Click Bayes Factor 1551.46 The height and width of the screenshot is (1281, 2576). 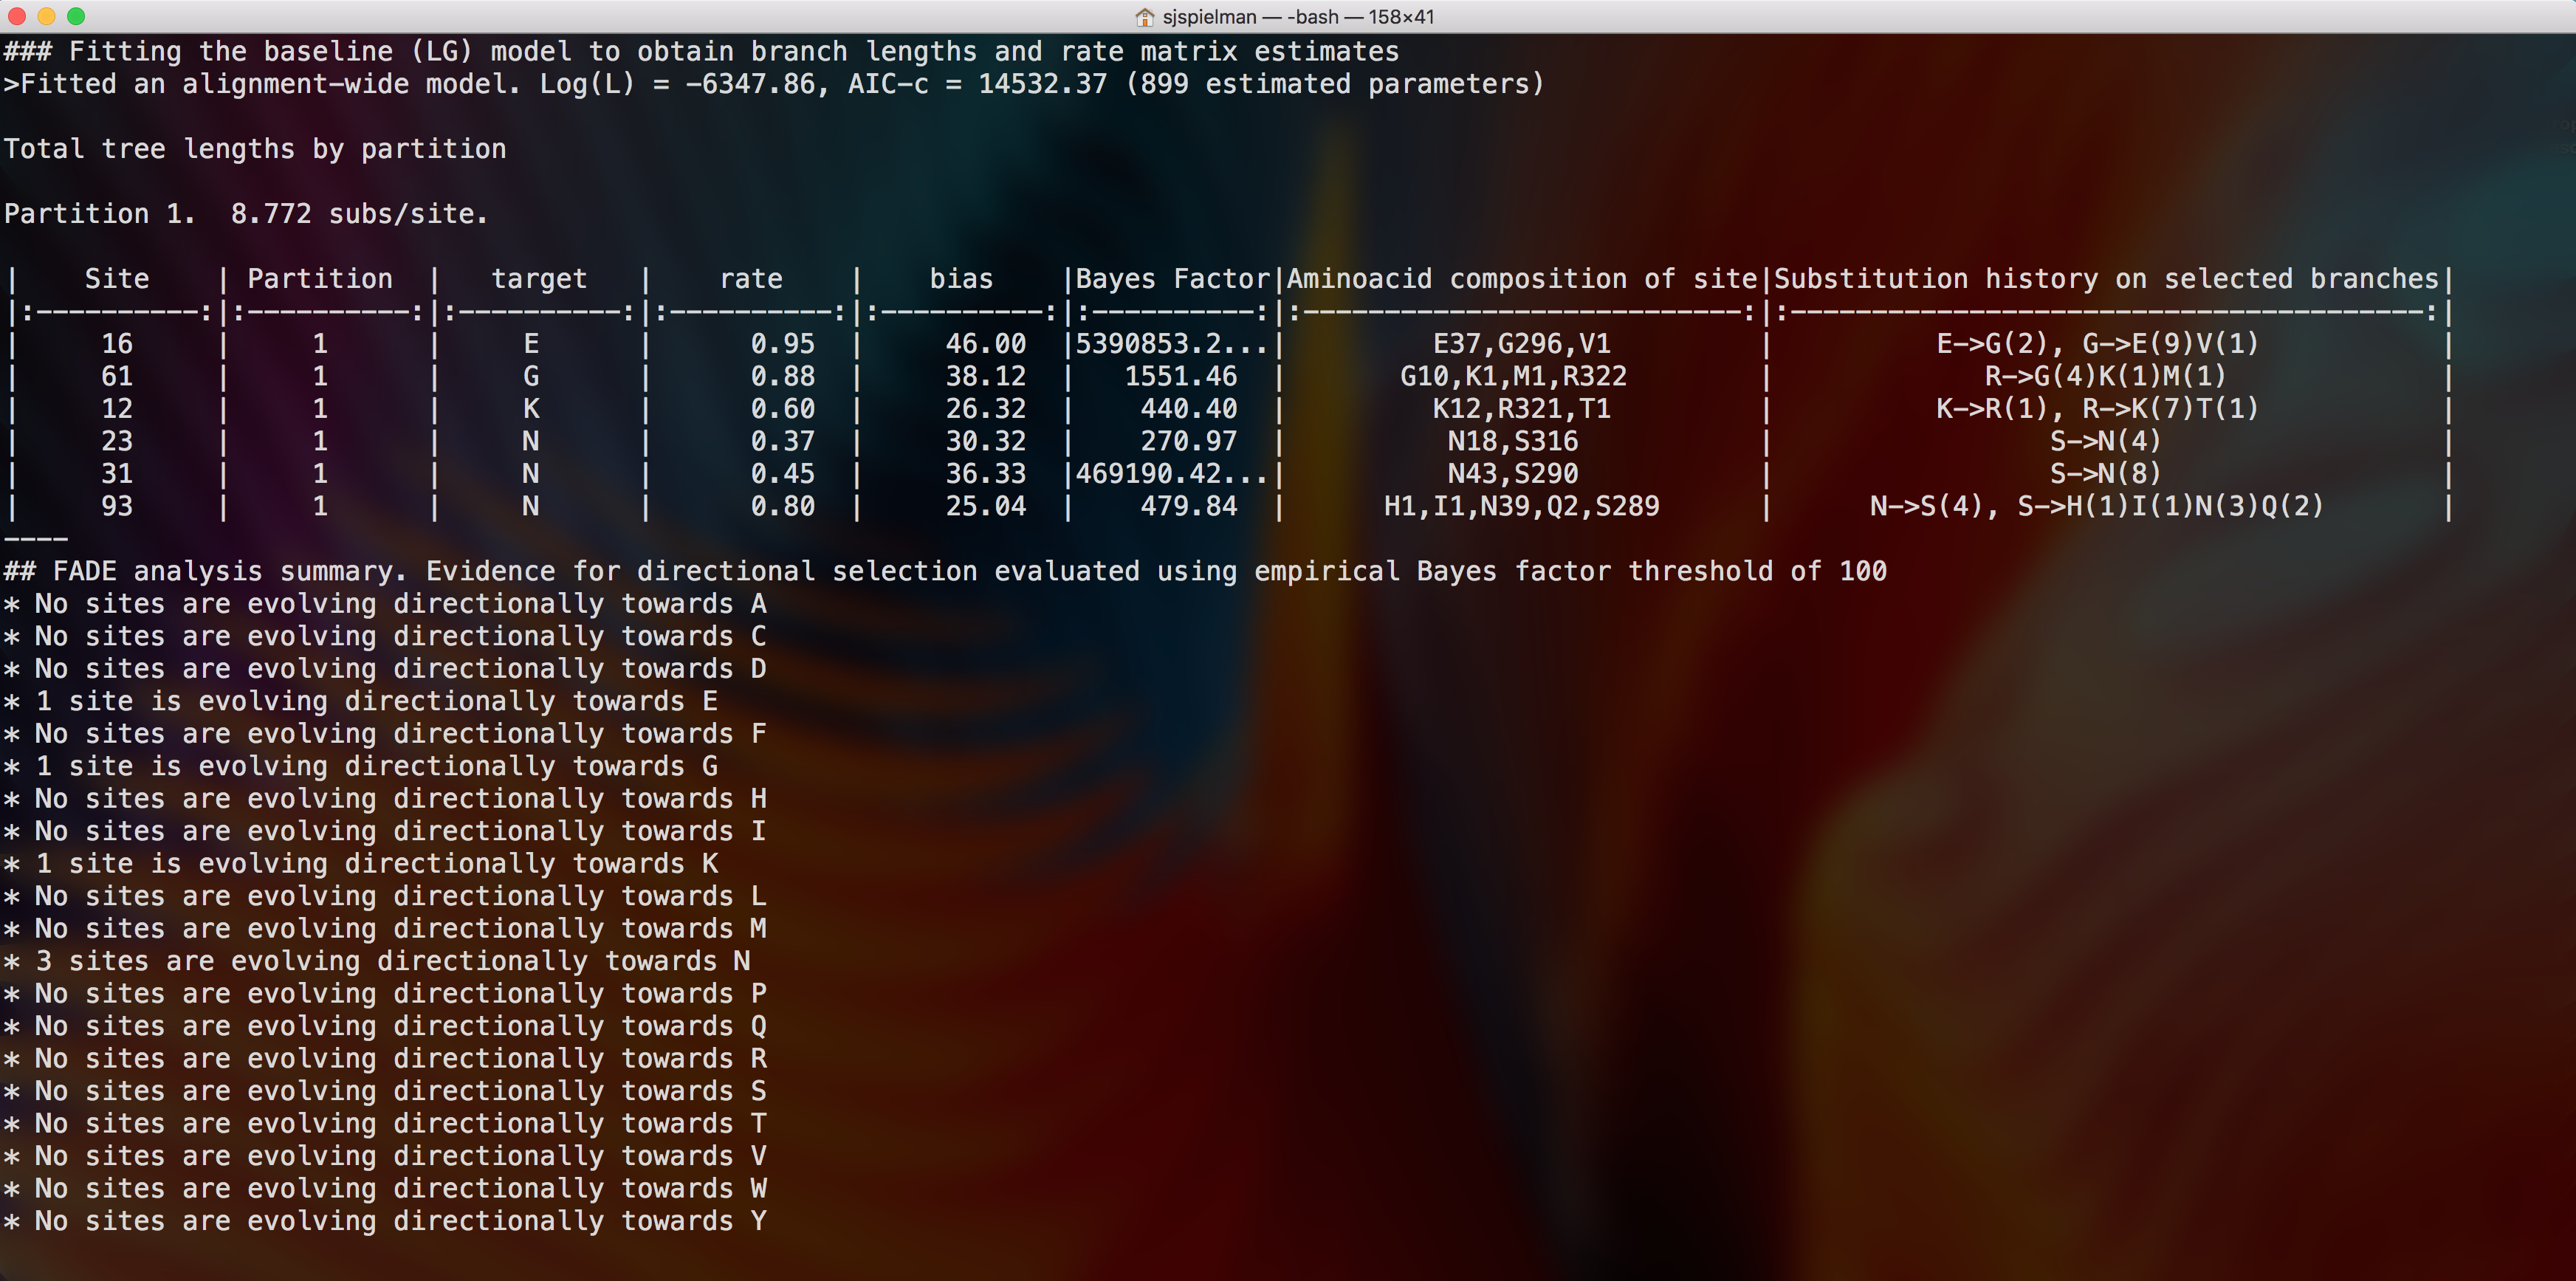1181,376
